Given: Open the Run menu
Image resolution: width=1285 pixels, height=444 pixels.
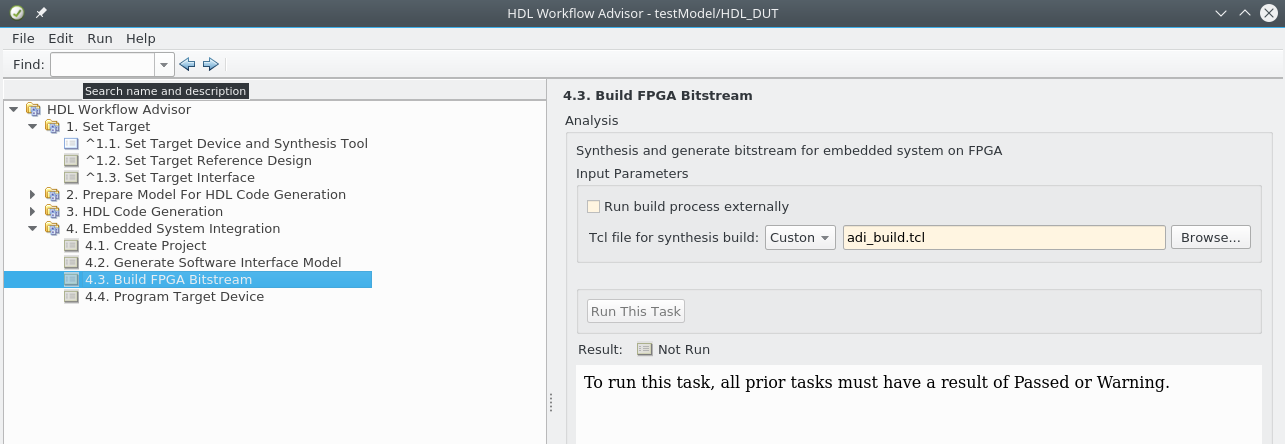Looking at the screenshot, I should (100, 38).
